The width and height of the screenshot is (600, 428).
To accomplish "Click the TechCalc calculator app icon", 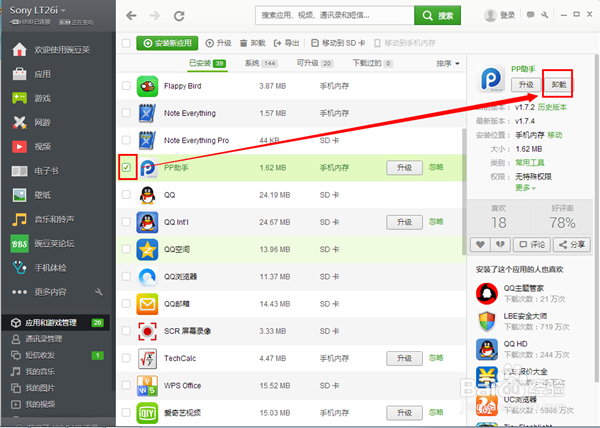I will click(147, 358).
